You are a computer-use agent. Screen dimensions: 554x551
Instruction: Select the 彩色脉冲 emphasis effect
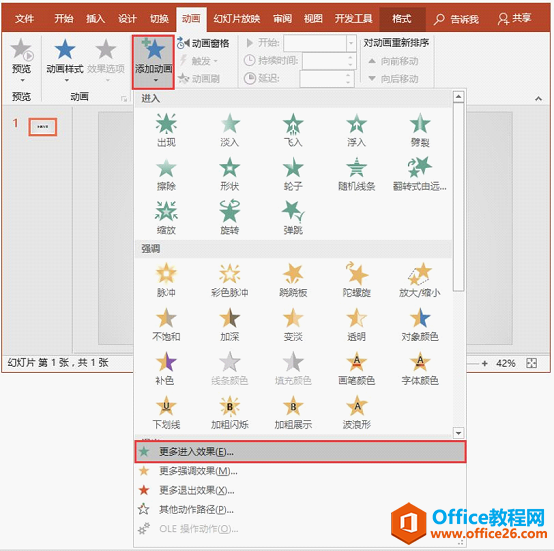pos(230,280)
